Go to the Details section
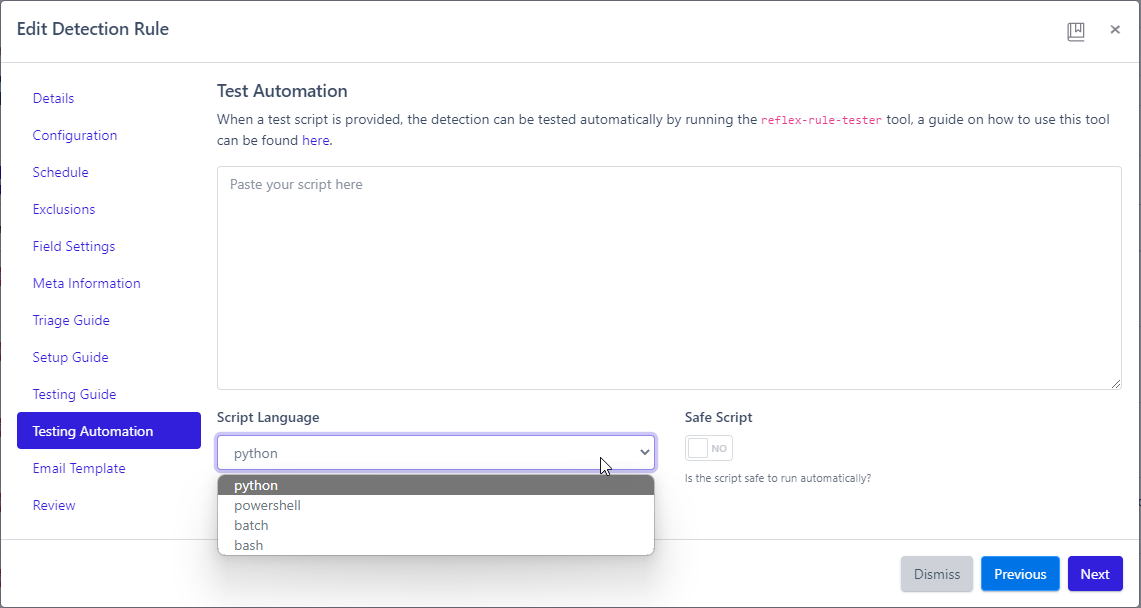The height and width of the screenshot is (608, 1141). (x=53, y=98)
